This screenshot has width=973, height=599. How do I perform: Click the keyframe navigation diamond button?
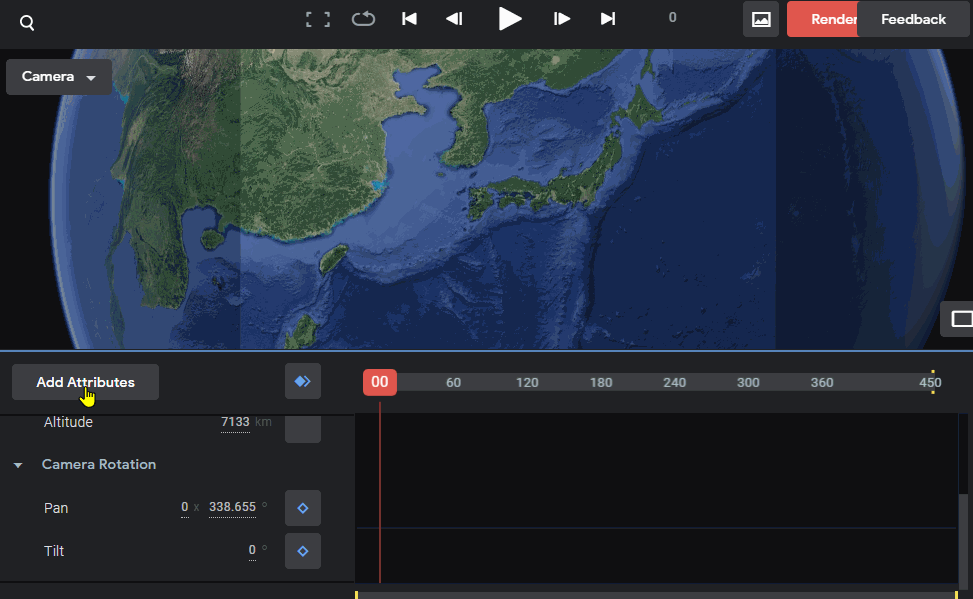tap(303, 381)
